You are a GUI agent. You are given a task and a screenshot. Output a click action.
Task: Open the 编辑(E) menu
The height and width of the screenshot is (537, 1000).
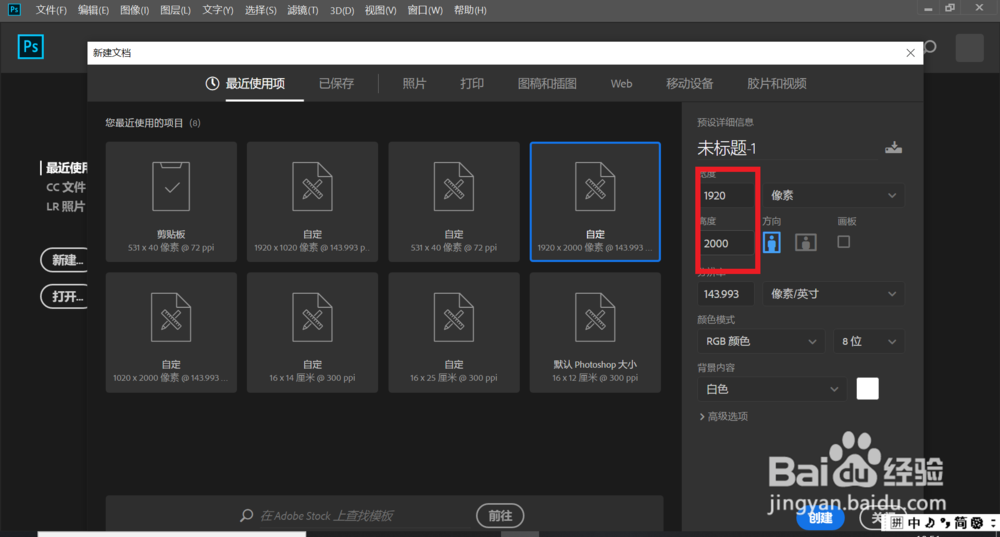click(x=93, y=10)
